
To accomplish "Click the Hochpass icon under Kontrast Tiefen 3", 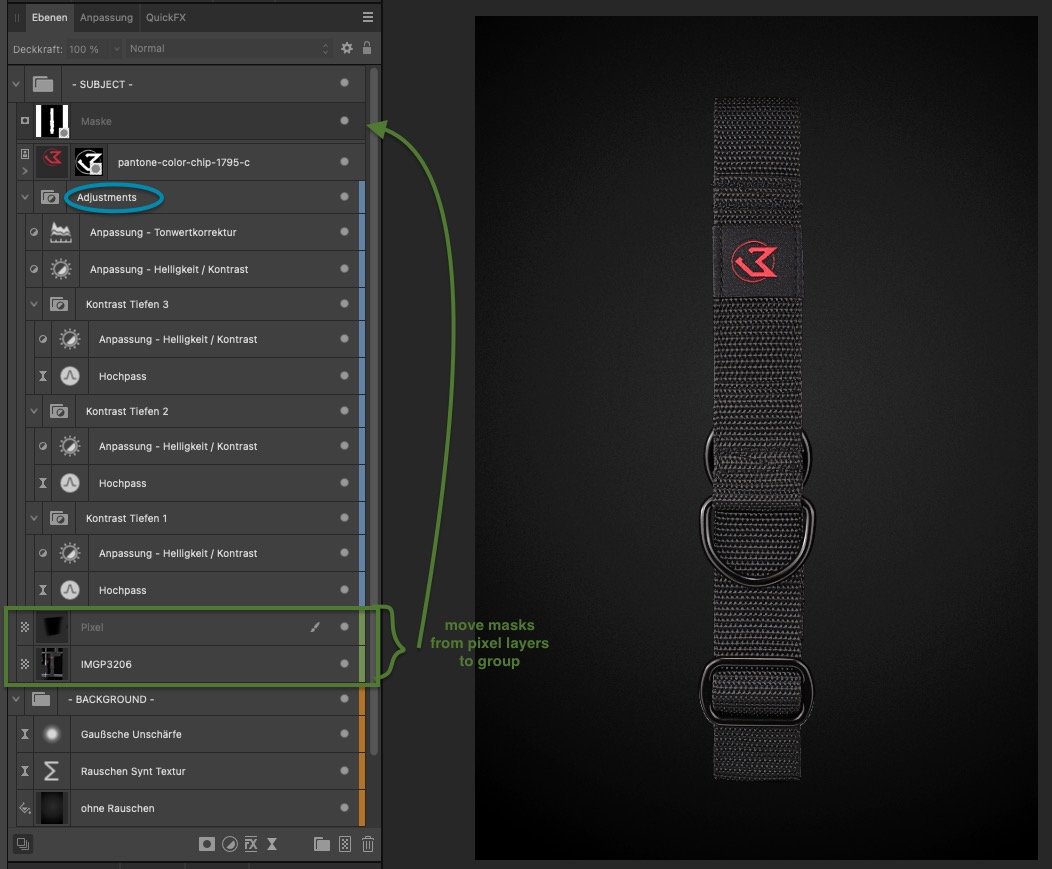I will (70, 376).
